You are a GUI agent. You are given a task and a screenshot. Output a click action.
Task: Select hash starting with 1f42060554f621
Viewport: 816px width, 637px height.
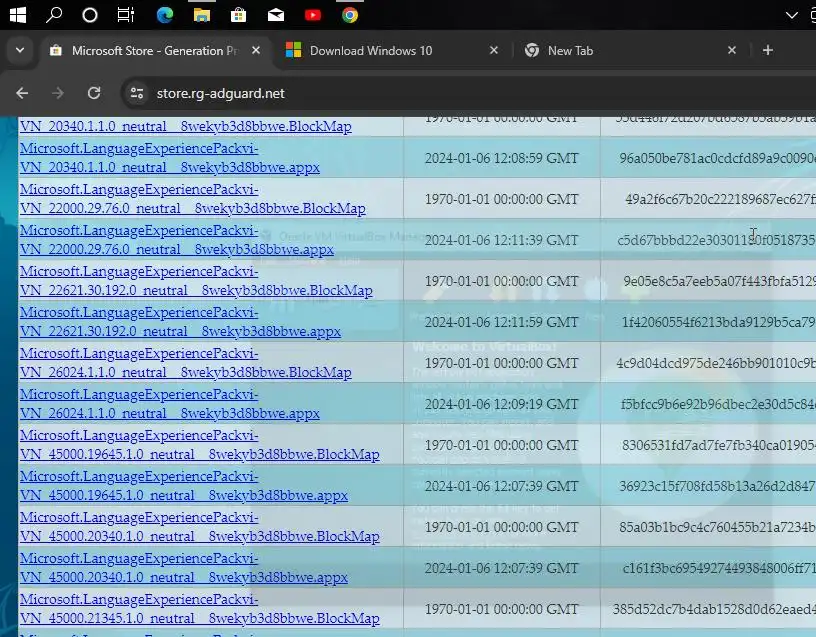pos(719,322)
